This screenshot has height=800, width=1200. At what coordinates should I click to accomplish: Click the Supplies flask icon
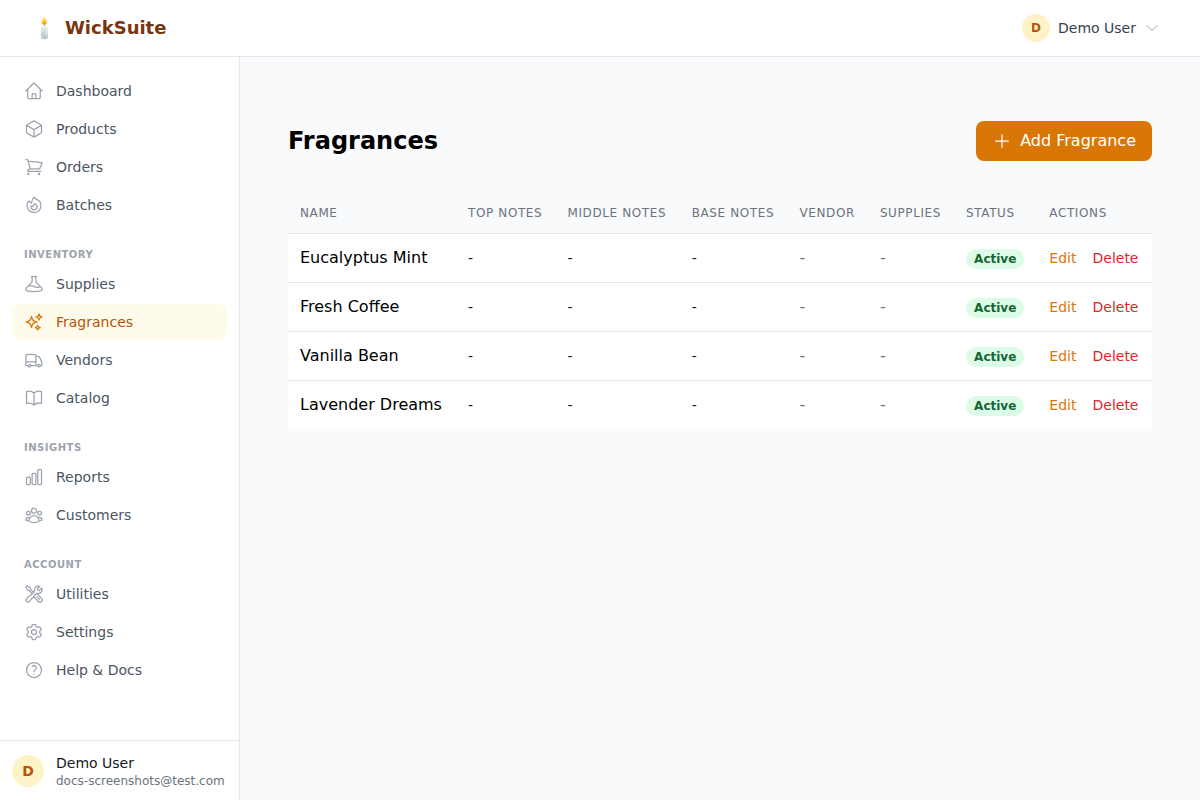pos(34,284)
